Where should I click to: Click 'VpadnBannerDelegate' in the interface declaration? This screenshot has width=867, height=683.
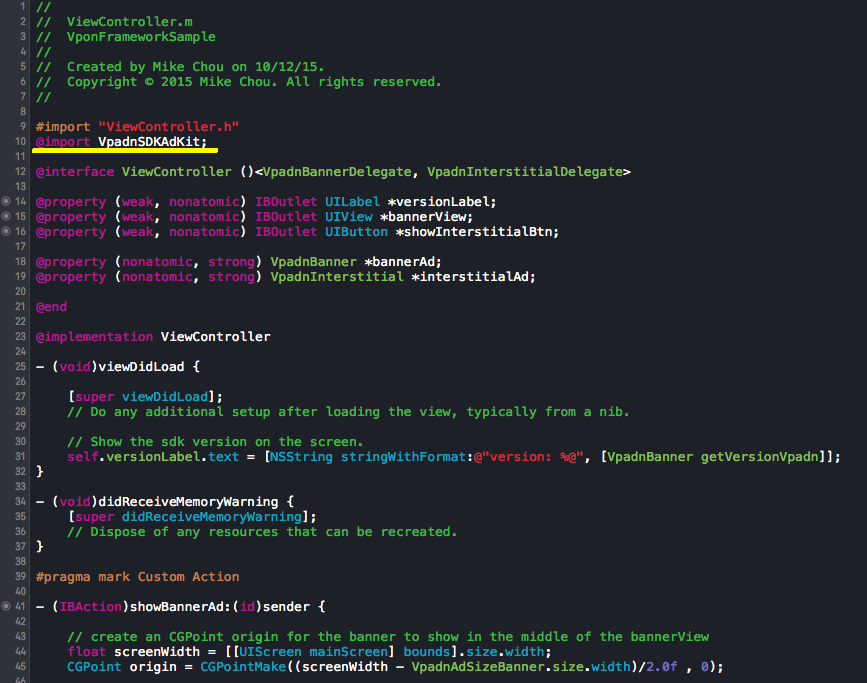click(337, 172)
